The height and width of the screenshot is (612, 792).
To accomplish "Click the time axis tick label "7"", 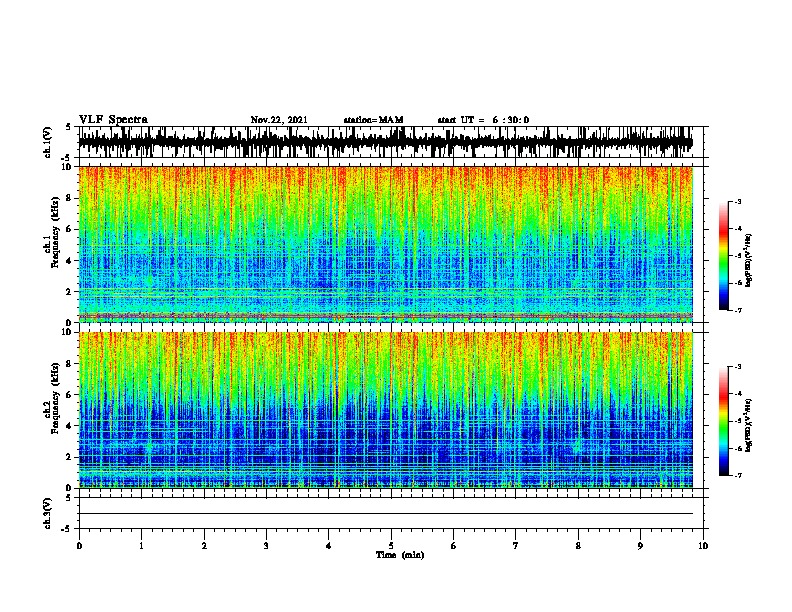I will pyautogui.click(x=516, y=546).
